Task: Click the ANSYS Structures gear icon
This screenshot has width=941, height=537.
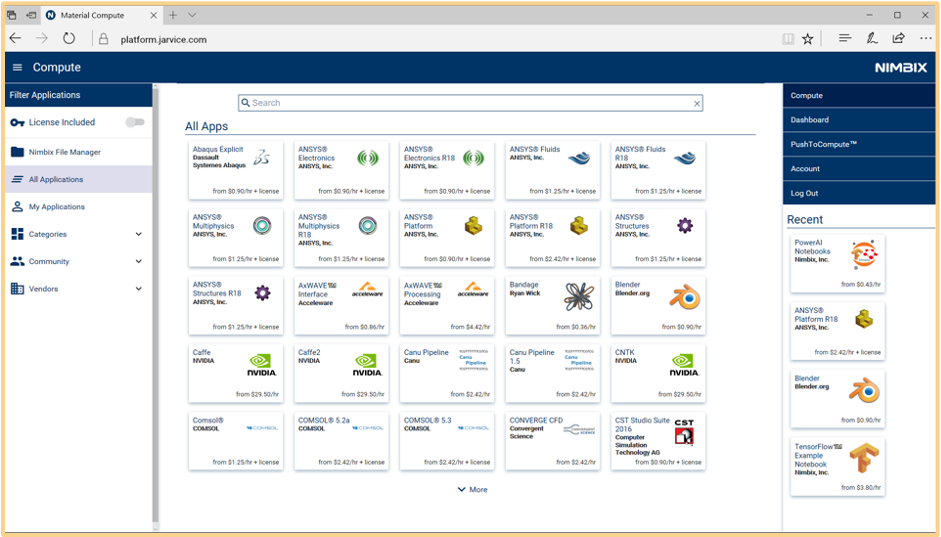Action: 685,226
